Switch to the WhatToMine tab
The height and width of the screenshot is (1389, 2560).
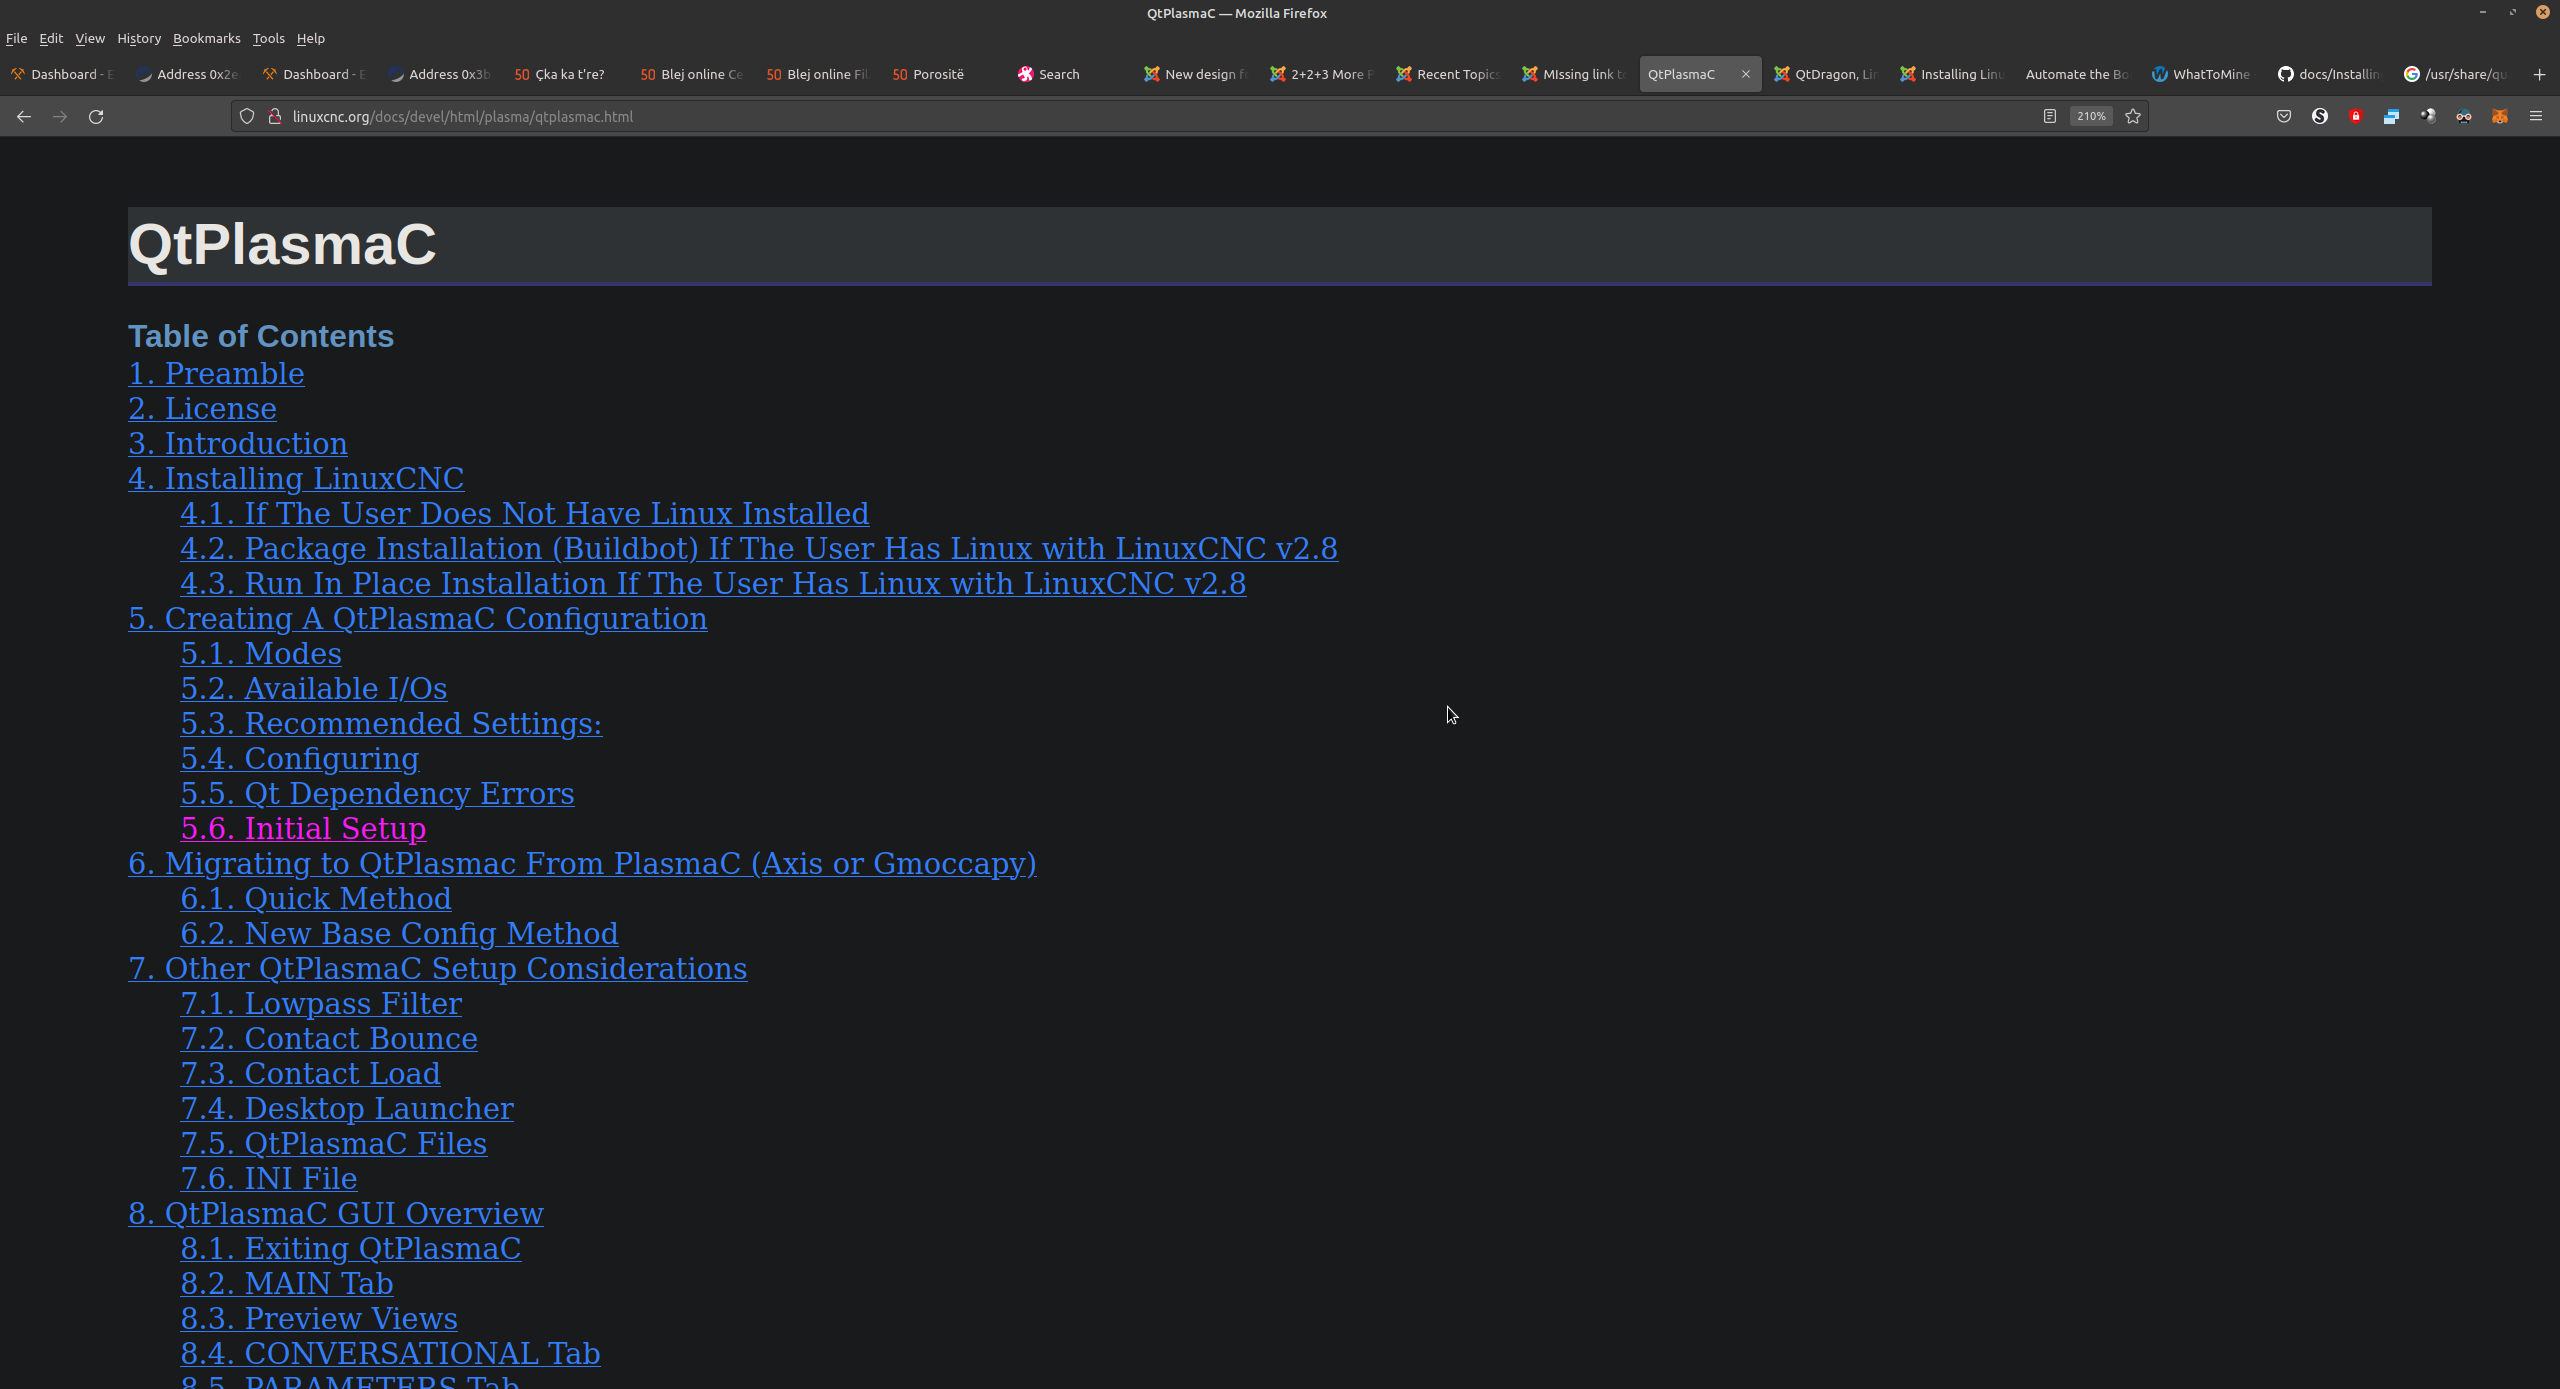(x=2205, y=74)
